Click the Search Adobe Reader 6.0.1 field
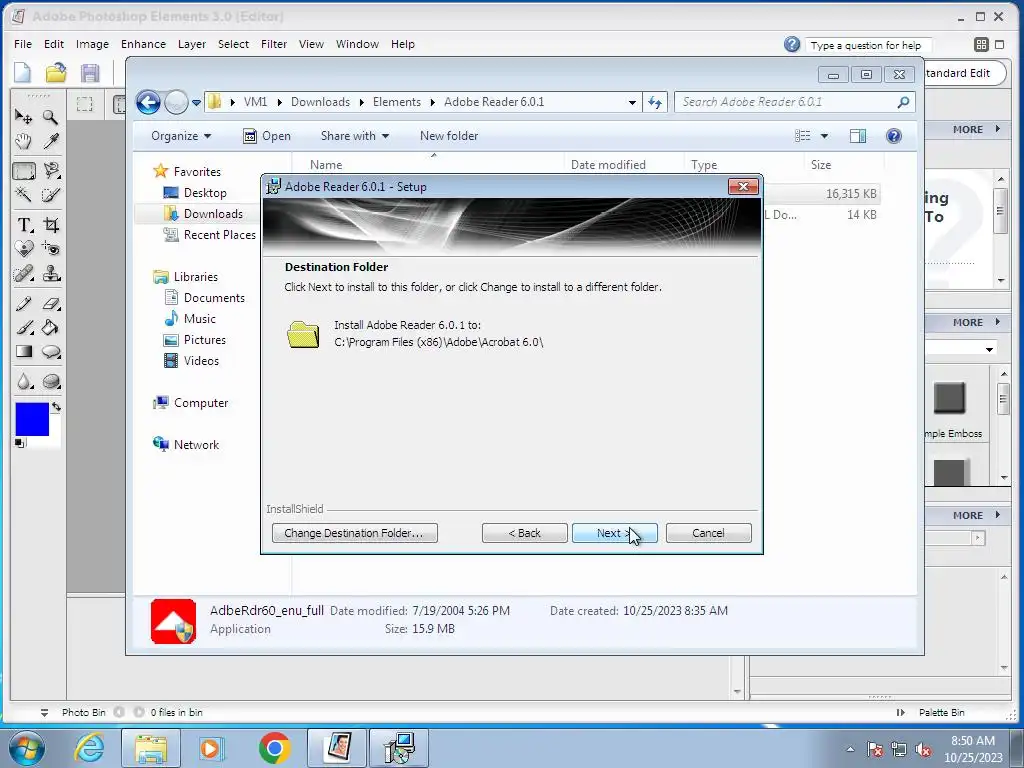 click(794, 102)
